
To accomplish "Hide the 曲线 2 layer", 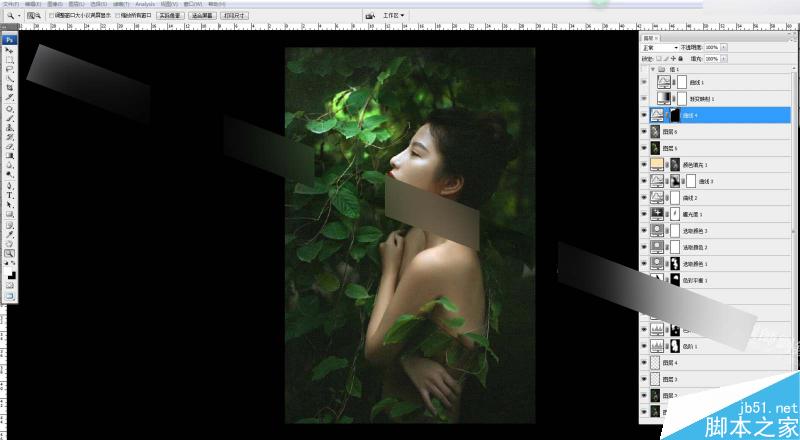I will [x=644, y=198].
